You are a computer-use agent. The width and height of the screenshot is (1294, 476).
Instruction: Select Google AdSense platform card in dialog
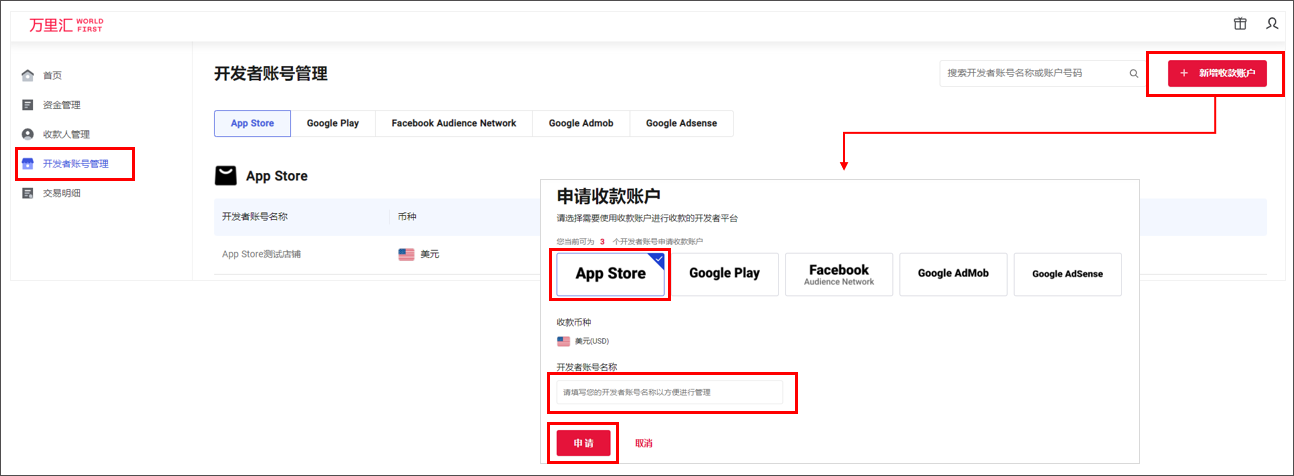click(x=1067, y=274)
